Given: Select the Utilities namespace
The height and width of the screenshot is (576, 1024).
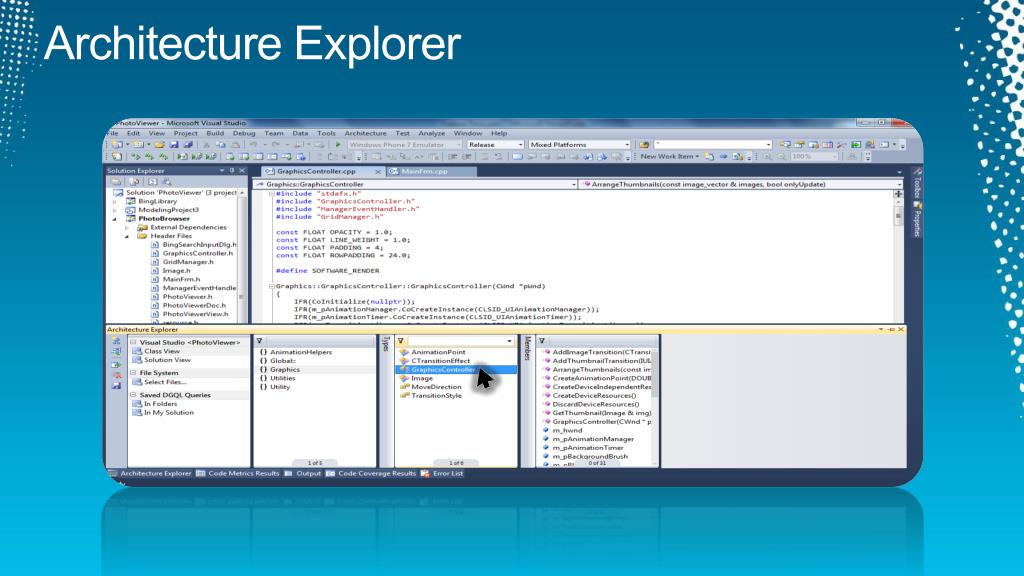Looking at the screenshot, I should [283, 378].
